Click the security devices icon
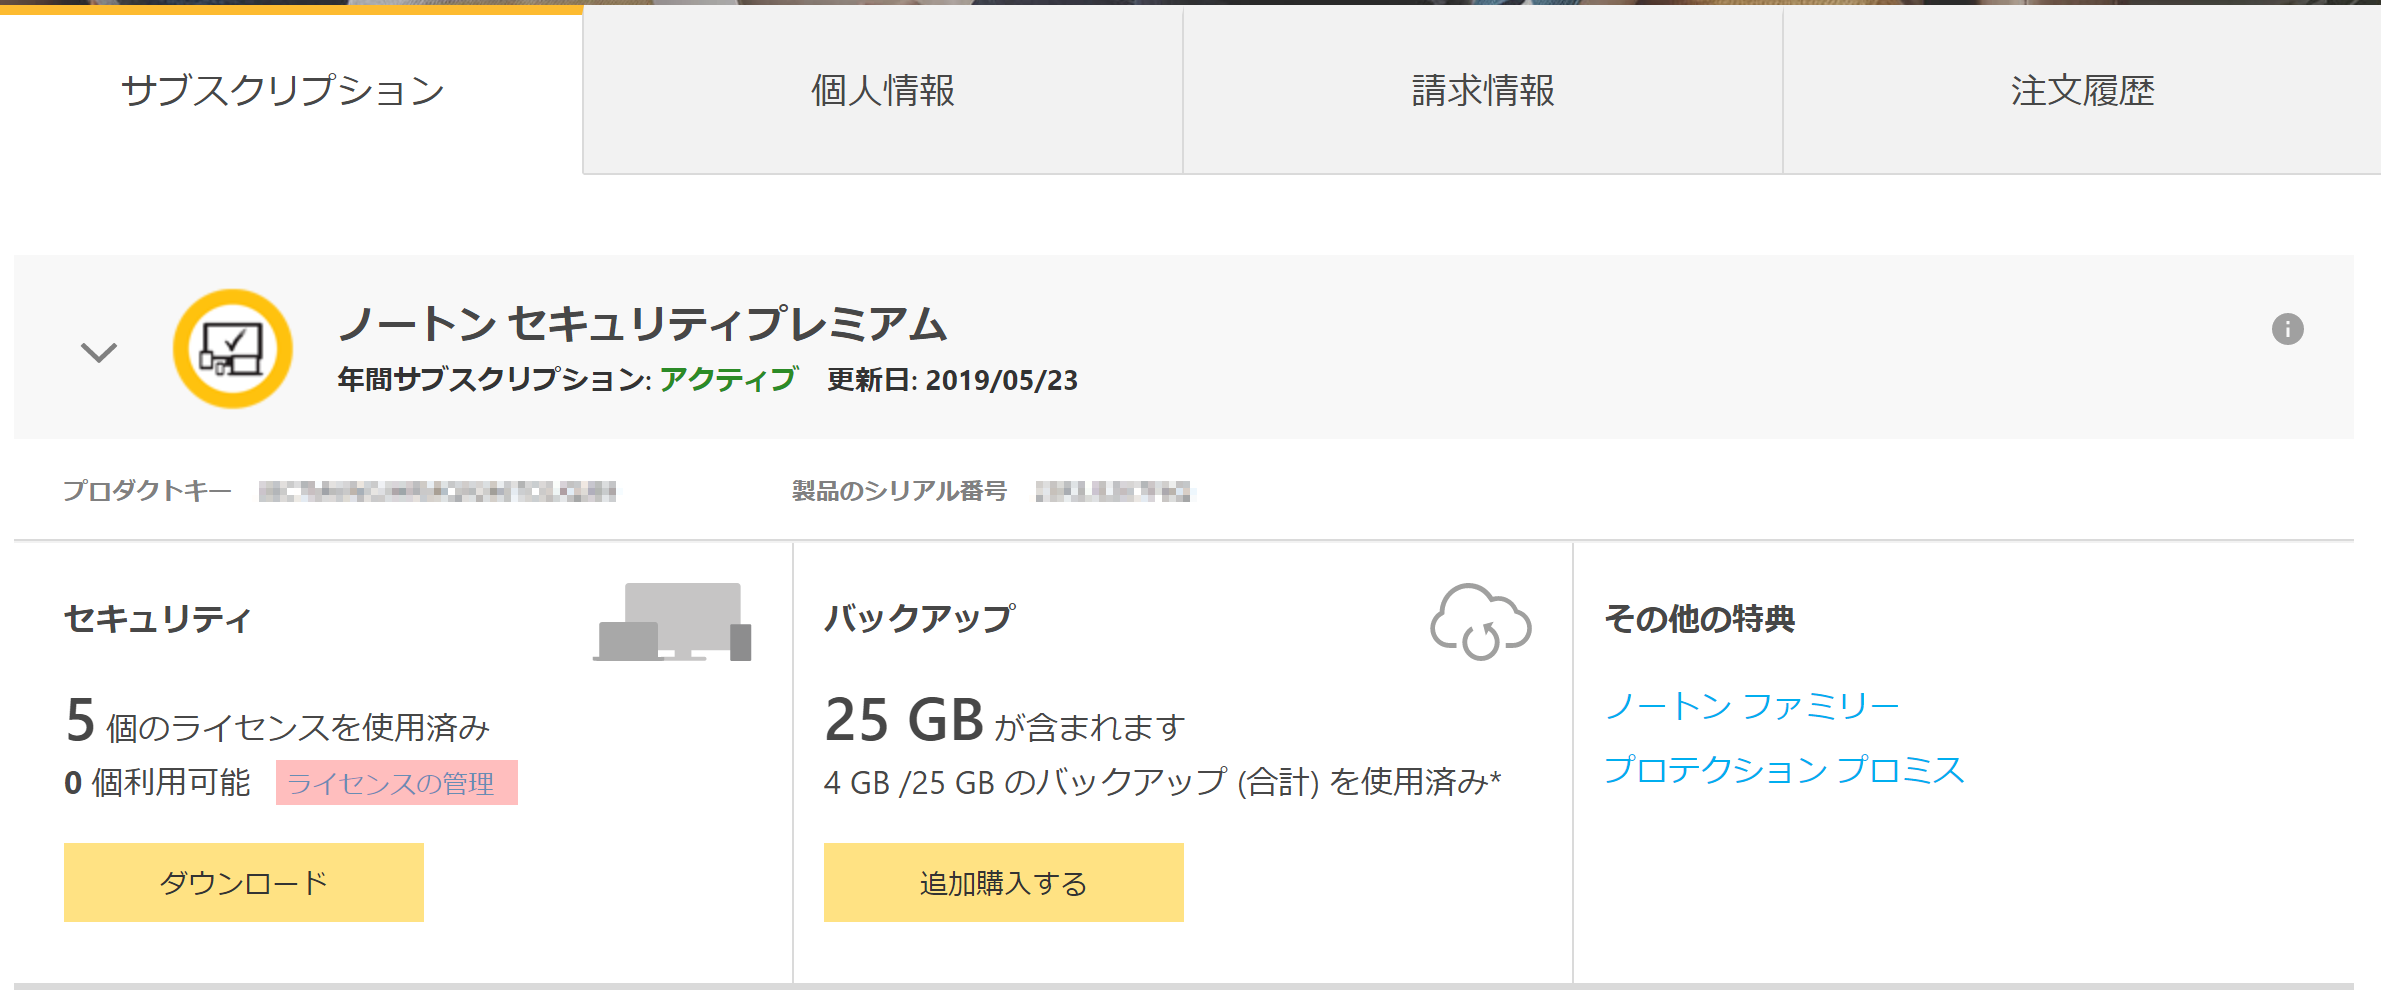 (x=672, y=622)
